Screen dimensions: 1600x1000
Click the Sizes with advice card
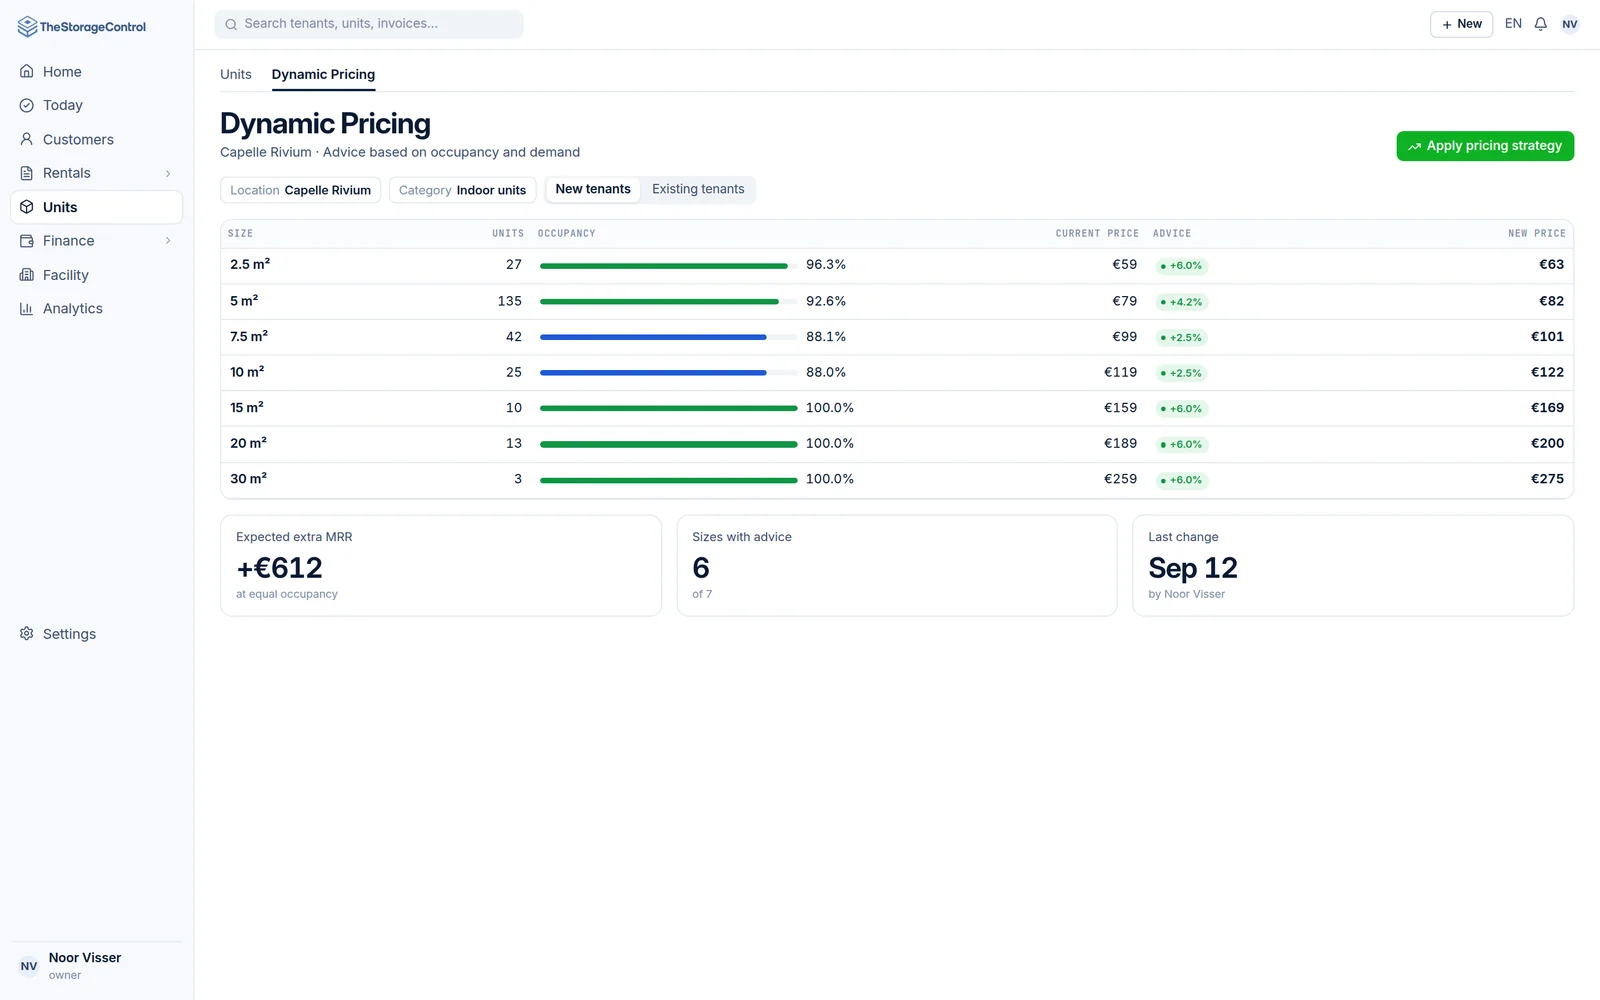[897, 566]
